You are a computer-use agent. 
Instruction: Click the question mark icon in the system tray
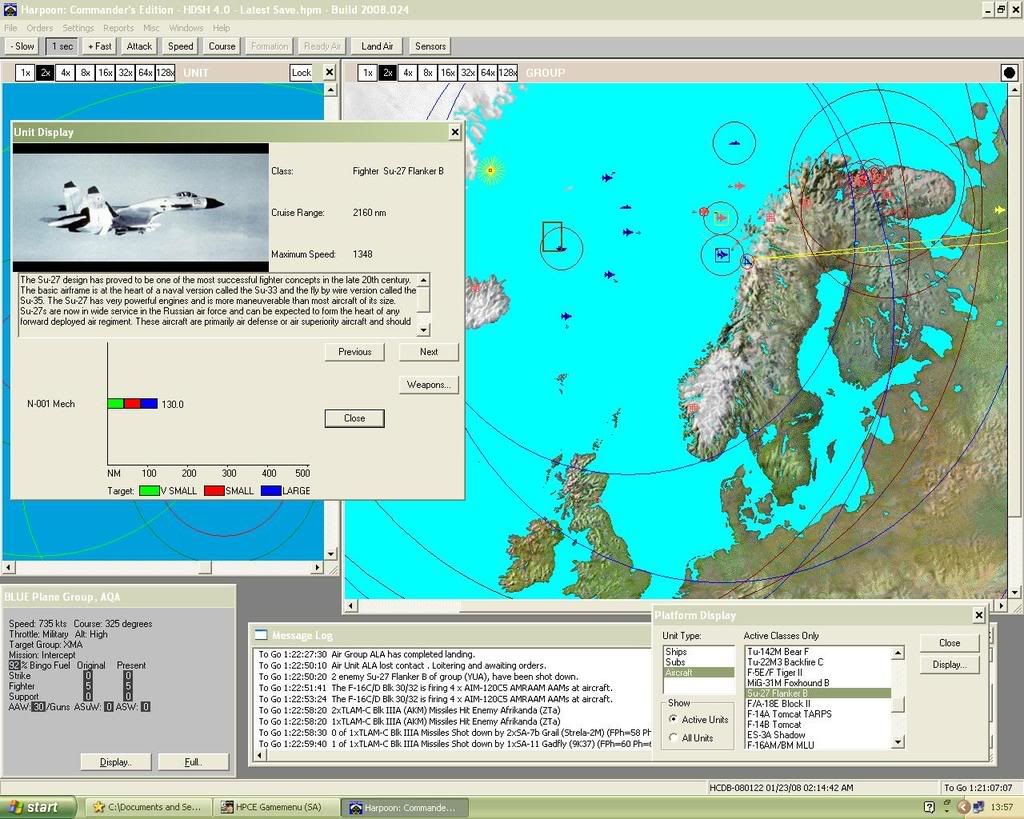click(x=929, y=808)
